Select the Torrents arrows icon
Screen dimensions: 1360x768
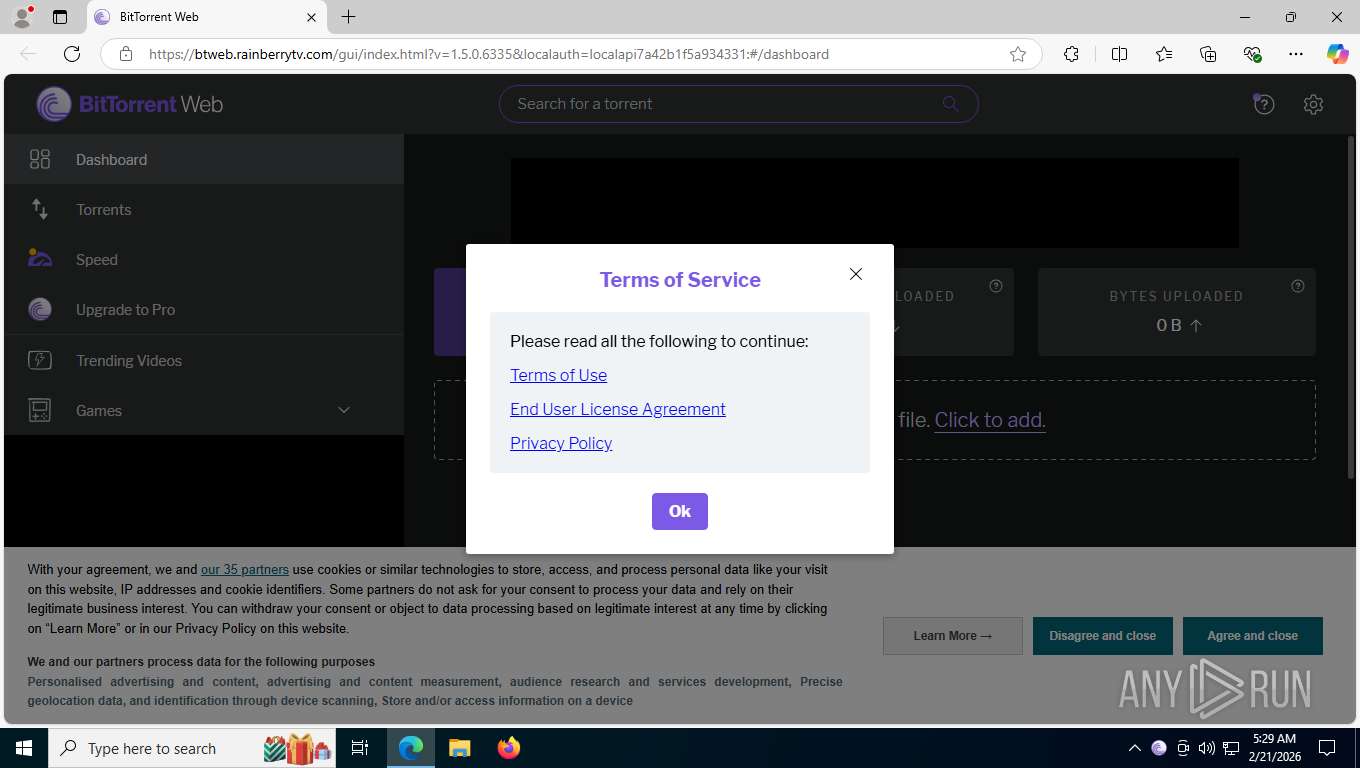coord(40,209)
